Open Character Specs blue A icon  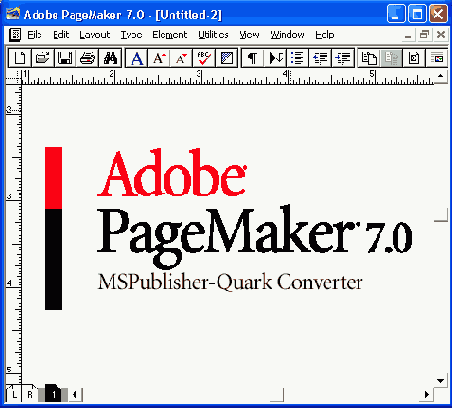point(137,58)
